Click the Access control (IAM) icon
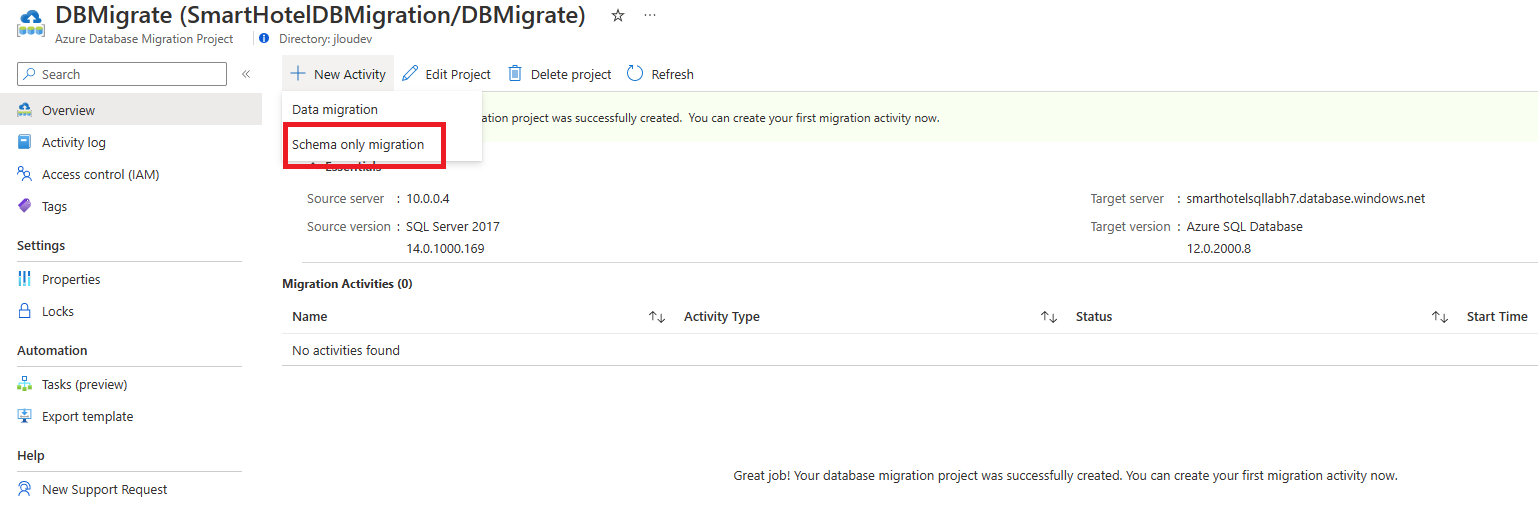Image resolution: width=1538 pixels, height=521 pixels. pyautogui.click(x=25, y=174)
